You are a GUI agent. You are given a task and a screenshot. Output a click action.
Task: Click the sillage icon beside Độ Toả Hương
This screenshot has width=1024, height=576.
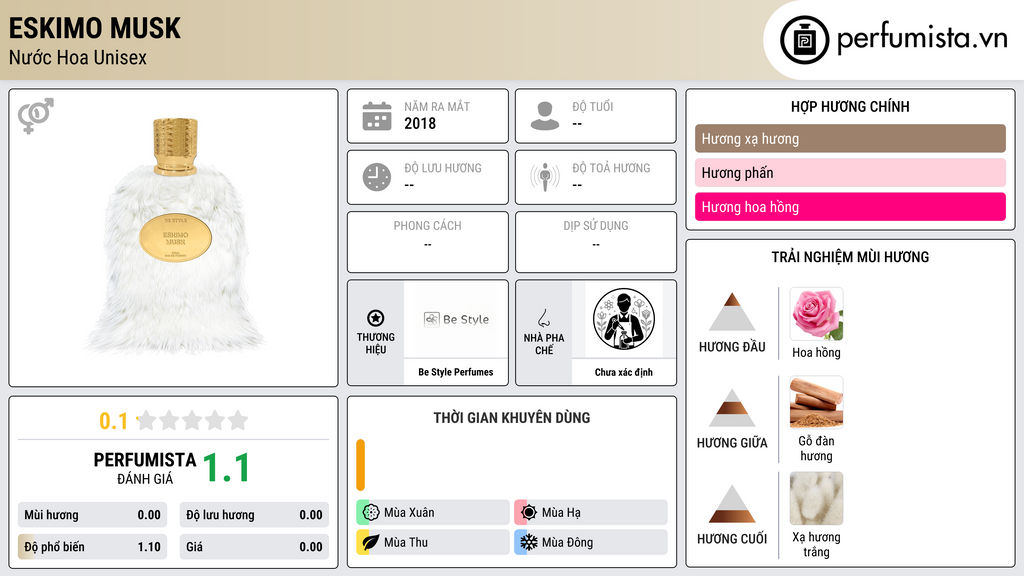click(x=545, y=177)
